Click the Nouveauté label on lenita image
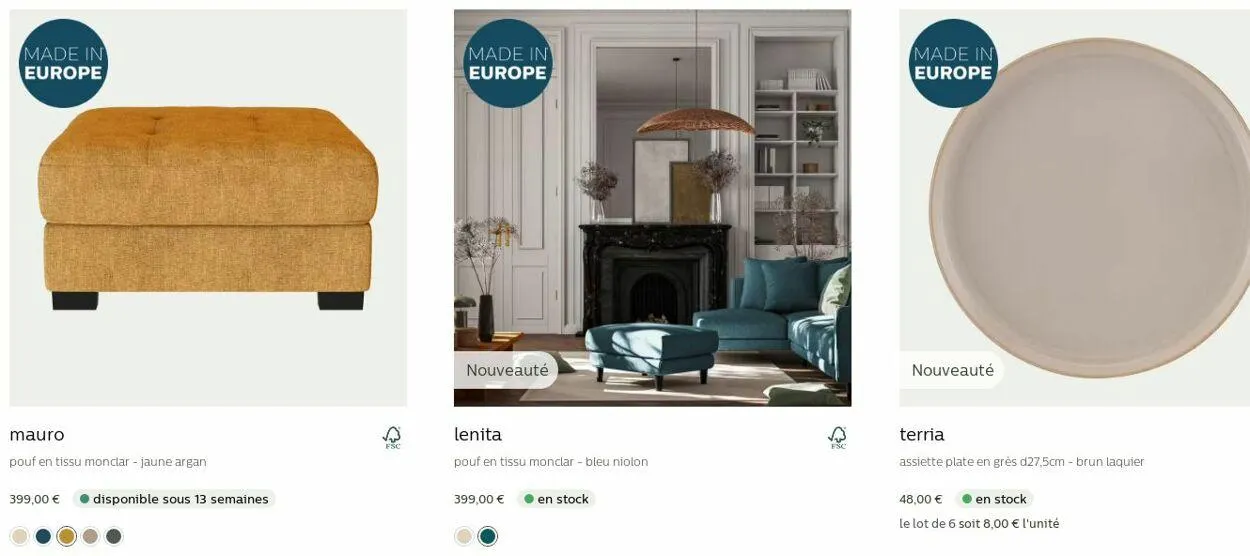This screenshot has width=1250, height=556. pos(506,370)
